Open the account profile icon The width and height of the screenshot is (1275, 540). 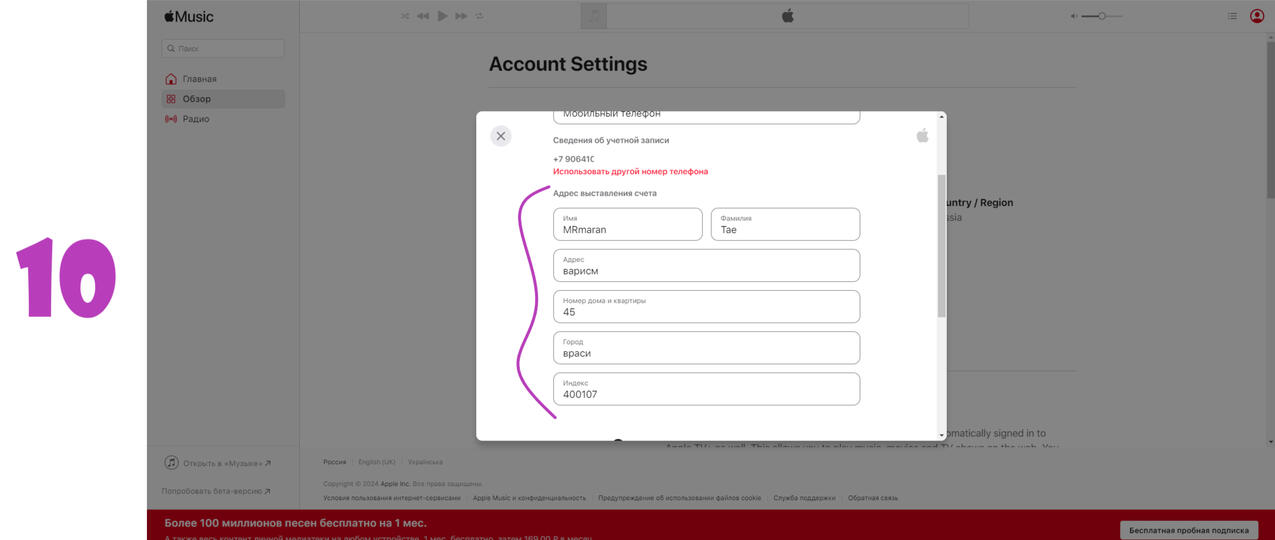point(1257,16)
